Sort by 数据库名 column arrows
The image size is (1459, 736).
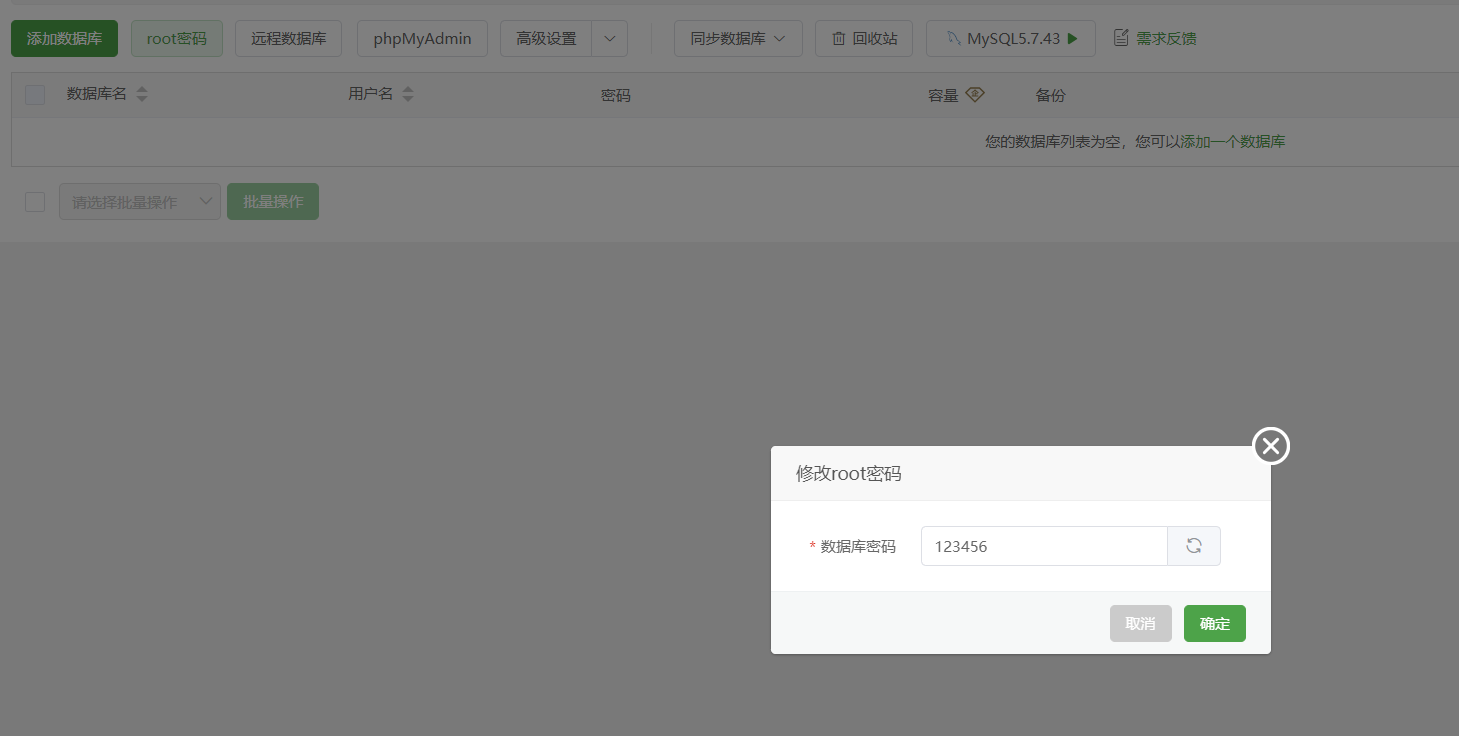tap(142, 94)
